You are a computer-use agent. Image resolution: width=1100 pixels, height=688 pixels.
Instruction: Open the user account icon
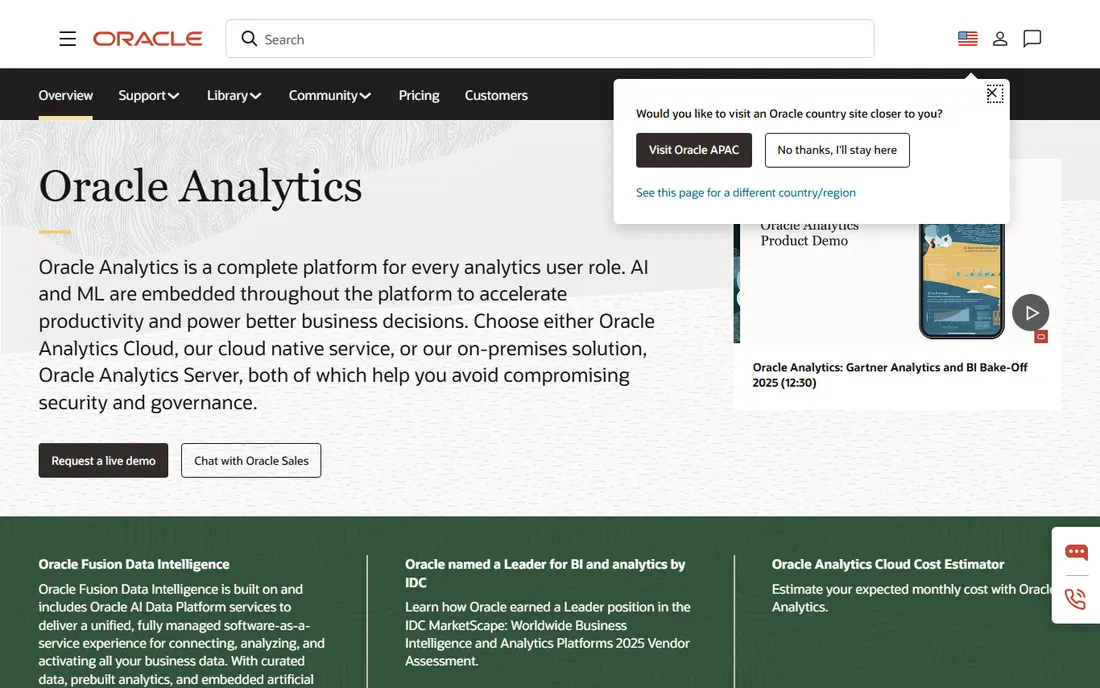click(1000, 39)
